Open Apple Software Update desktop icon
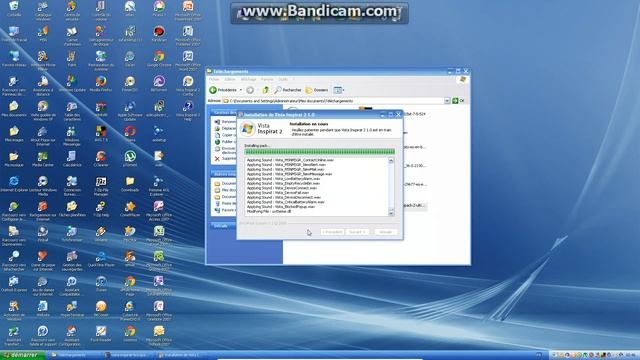The width and height of the screenshot is (640, 360). [x=130, y=111]
